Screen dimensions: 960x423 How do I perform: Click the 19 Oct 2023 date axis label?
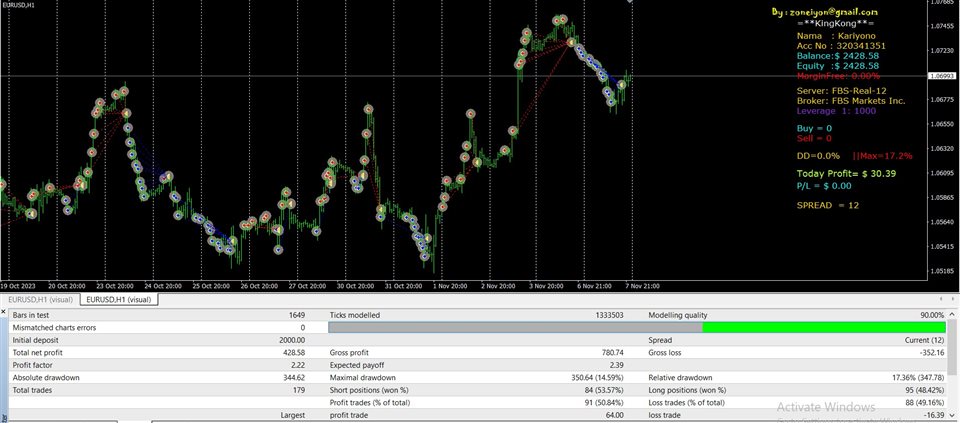pos(20,284)
